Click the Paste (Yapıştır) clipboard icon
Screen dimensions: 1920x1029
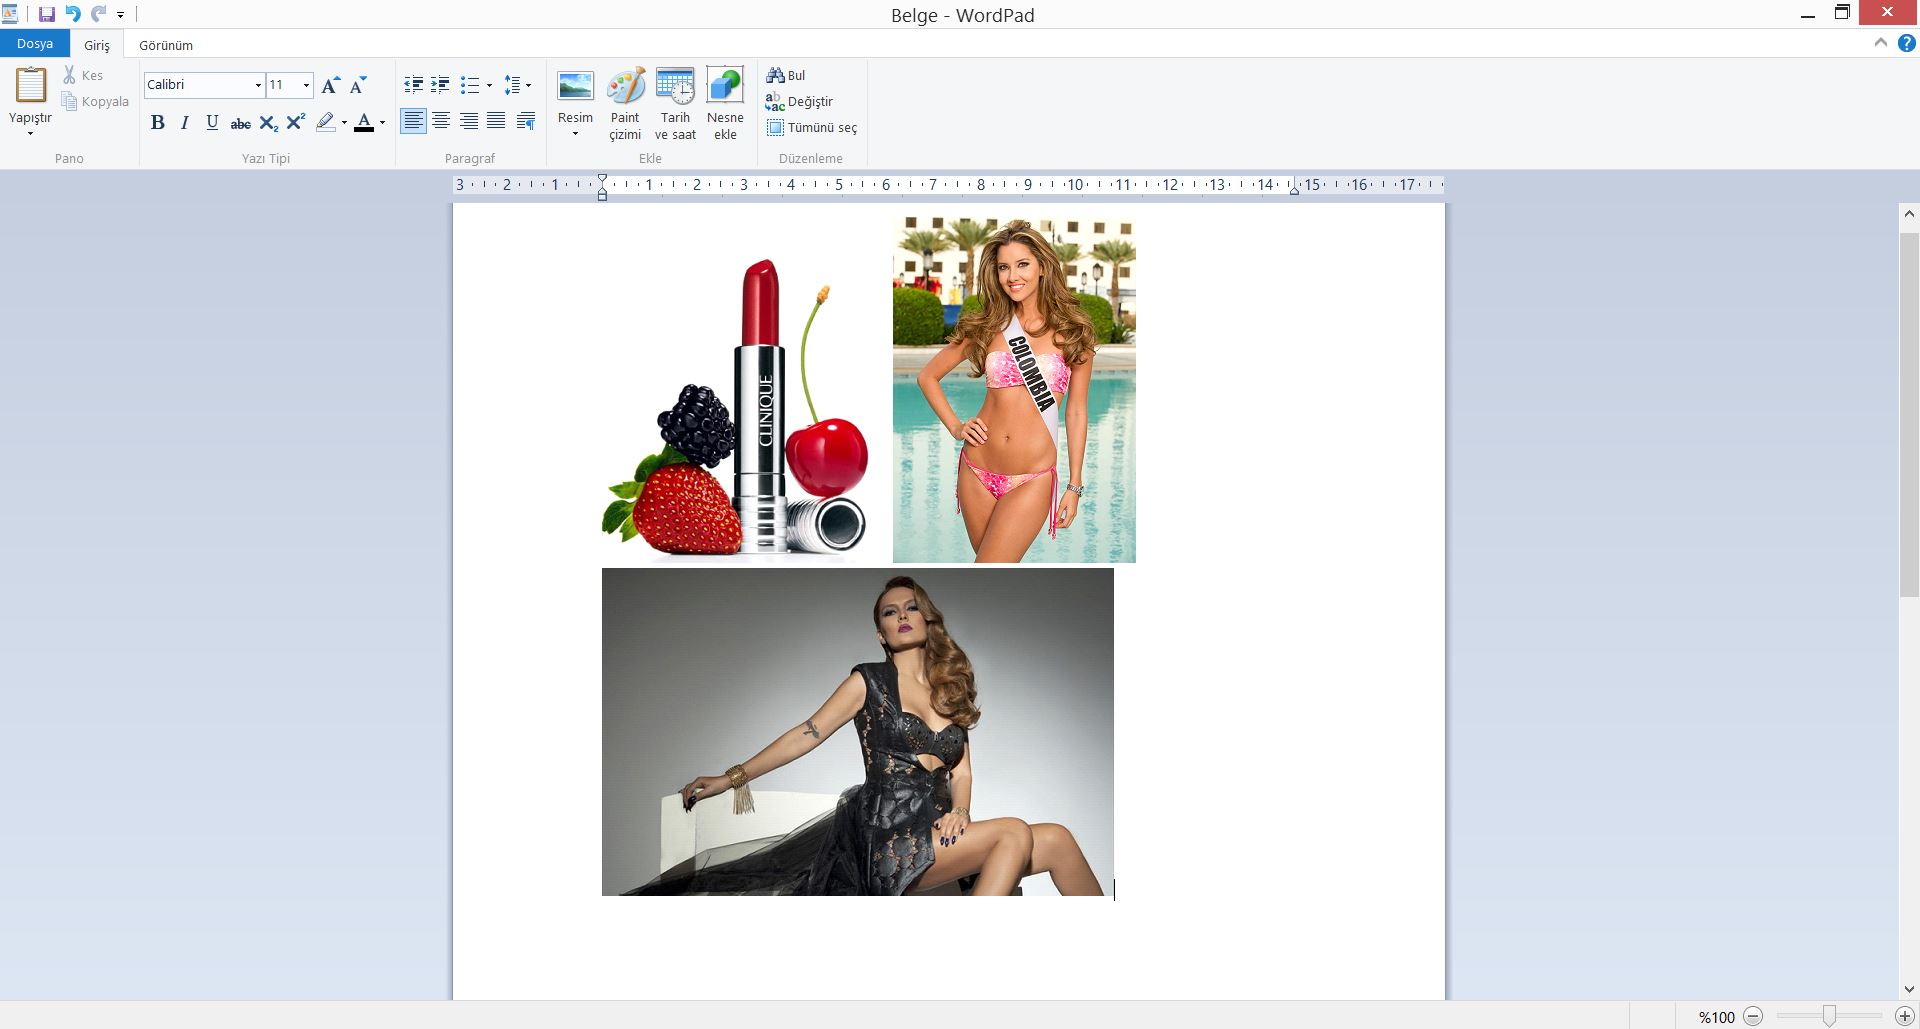click(x=30, y=86)
